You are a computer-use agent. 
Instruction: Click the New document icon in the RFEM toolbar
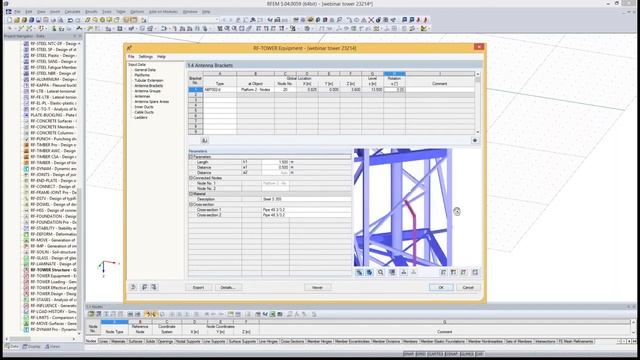tap(9, 20)
